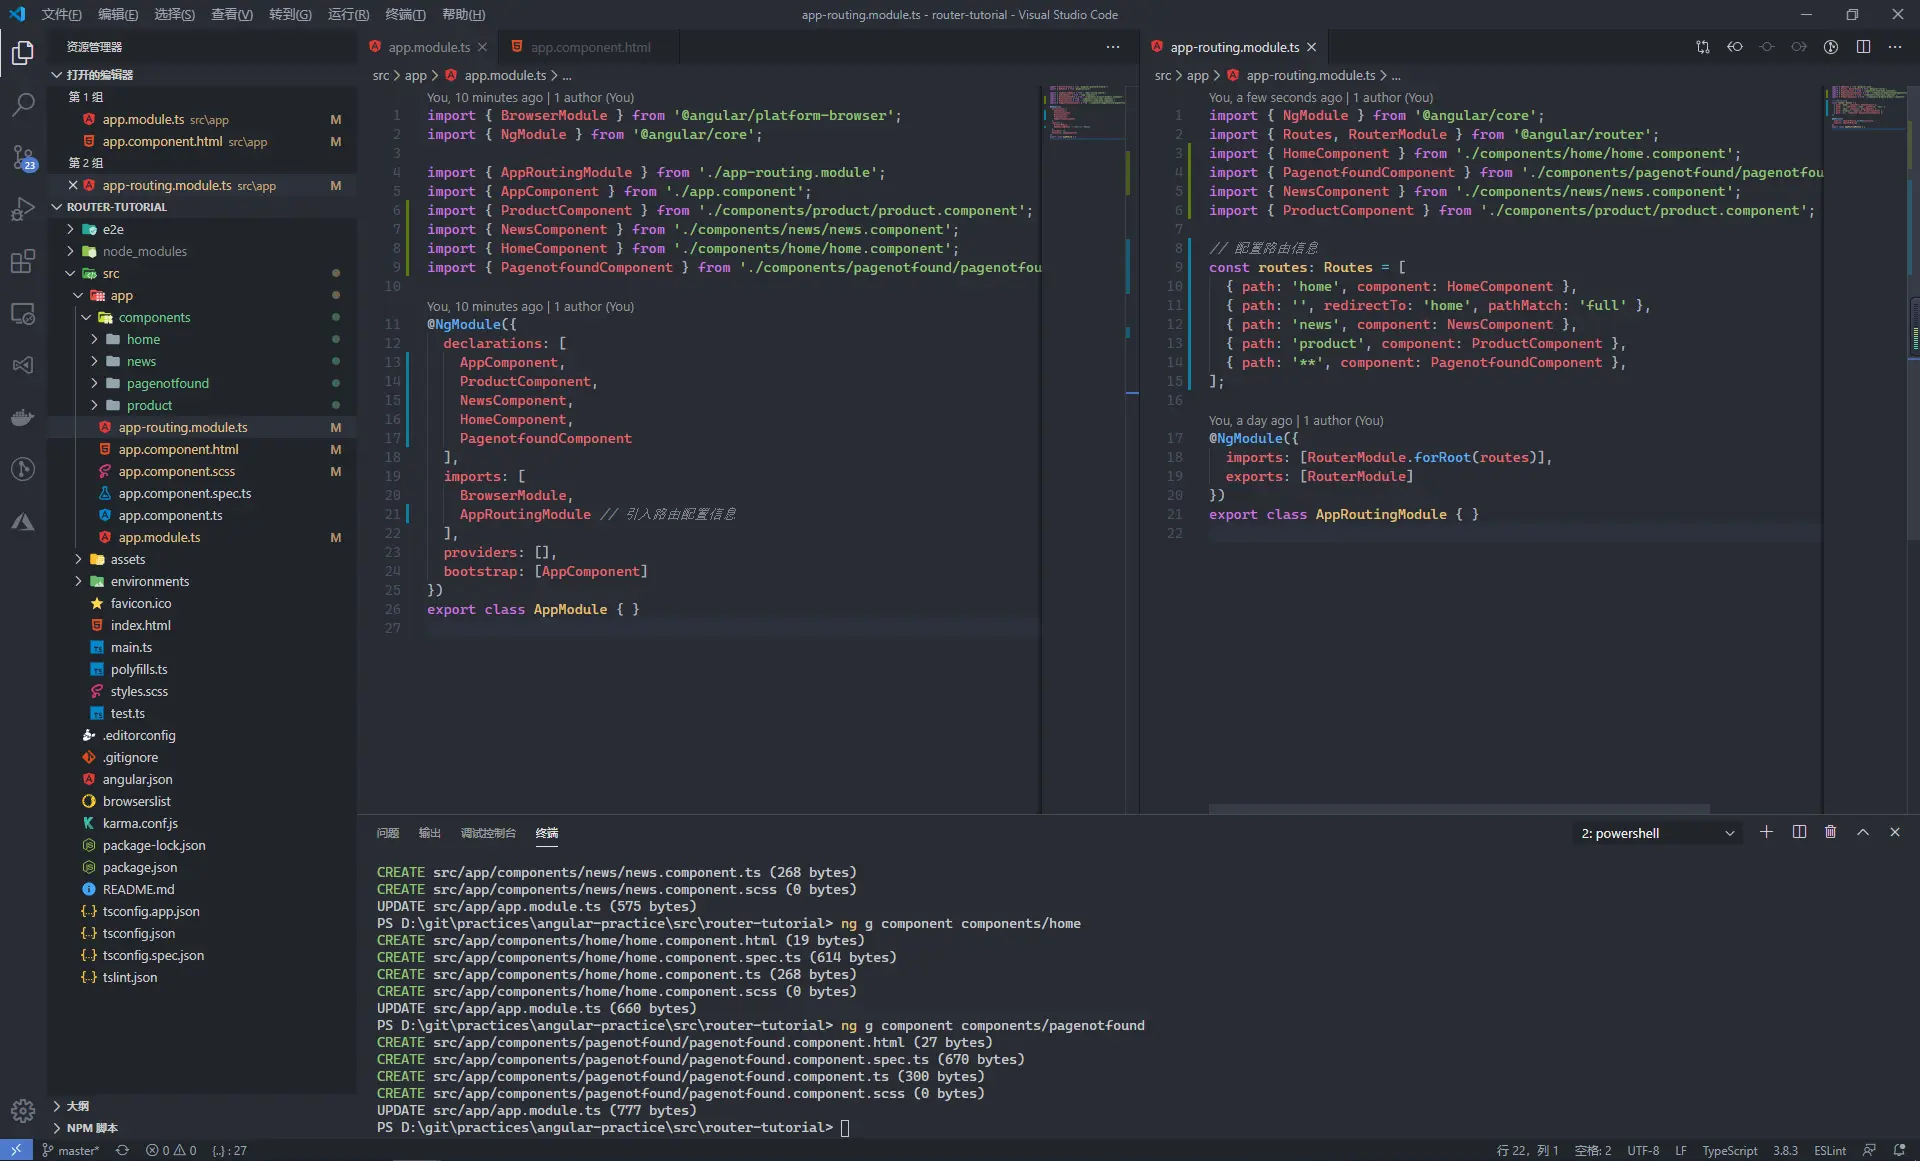
Task: Split the terminal panel
Action: tap(1799, 832)
